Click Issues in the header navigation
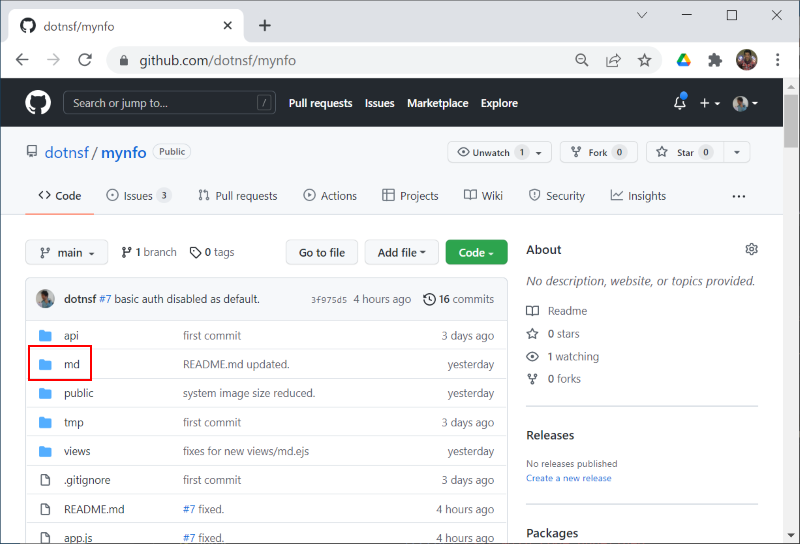The height and width of the screenshot is (544, 800). pos(380,103)
